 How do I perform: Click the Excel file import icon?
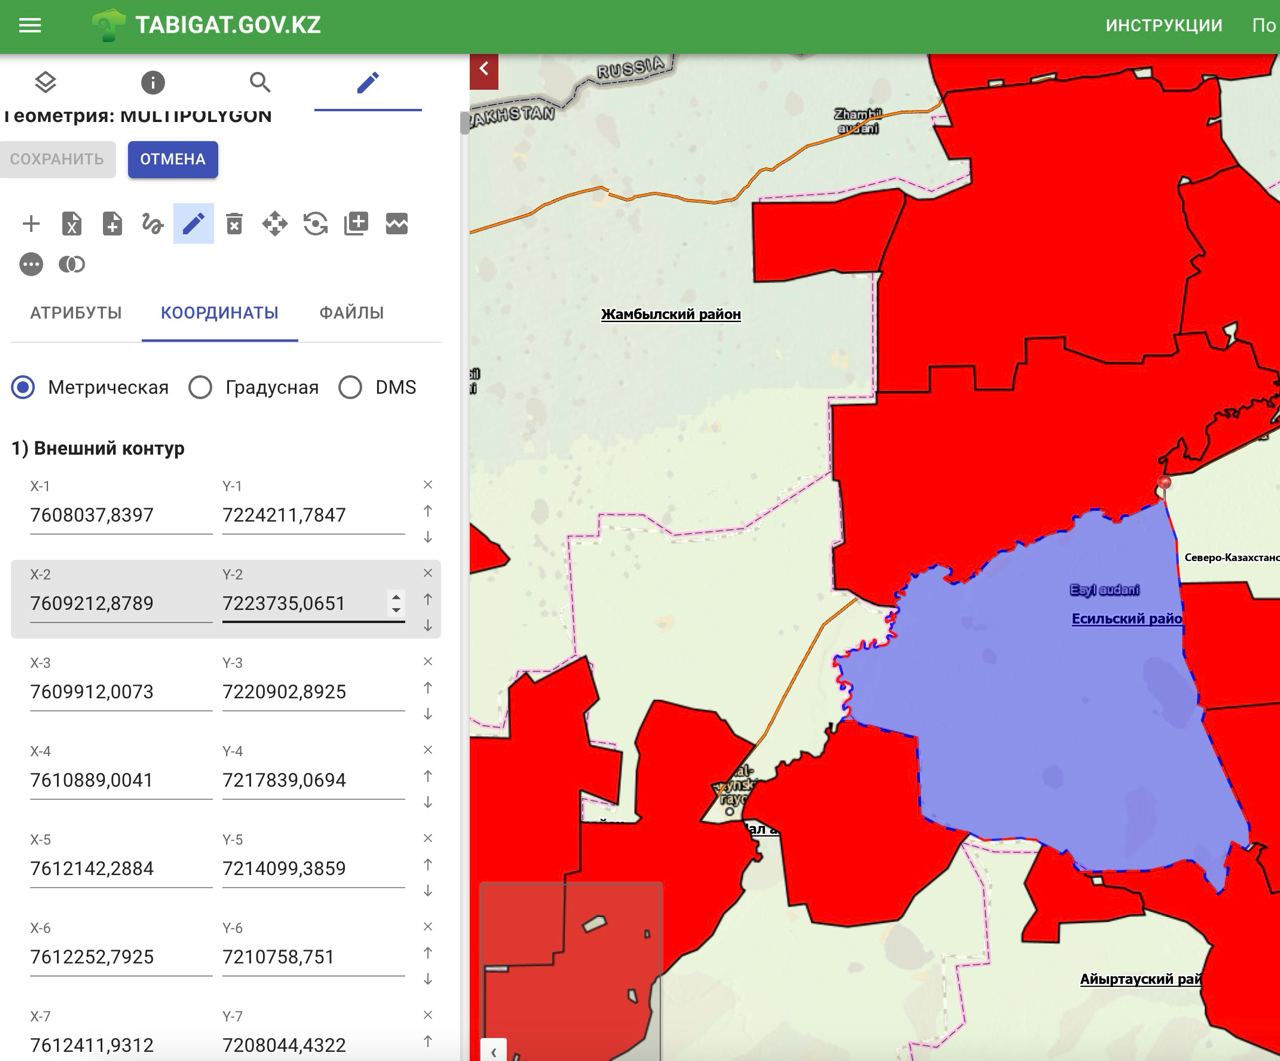71,224
